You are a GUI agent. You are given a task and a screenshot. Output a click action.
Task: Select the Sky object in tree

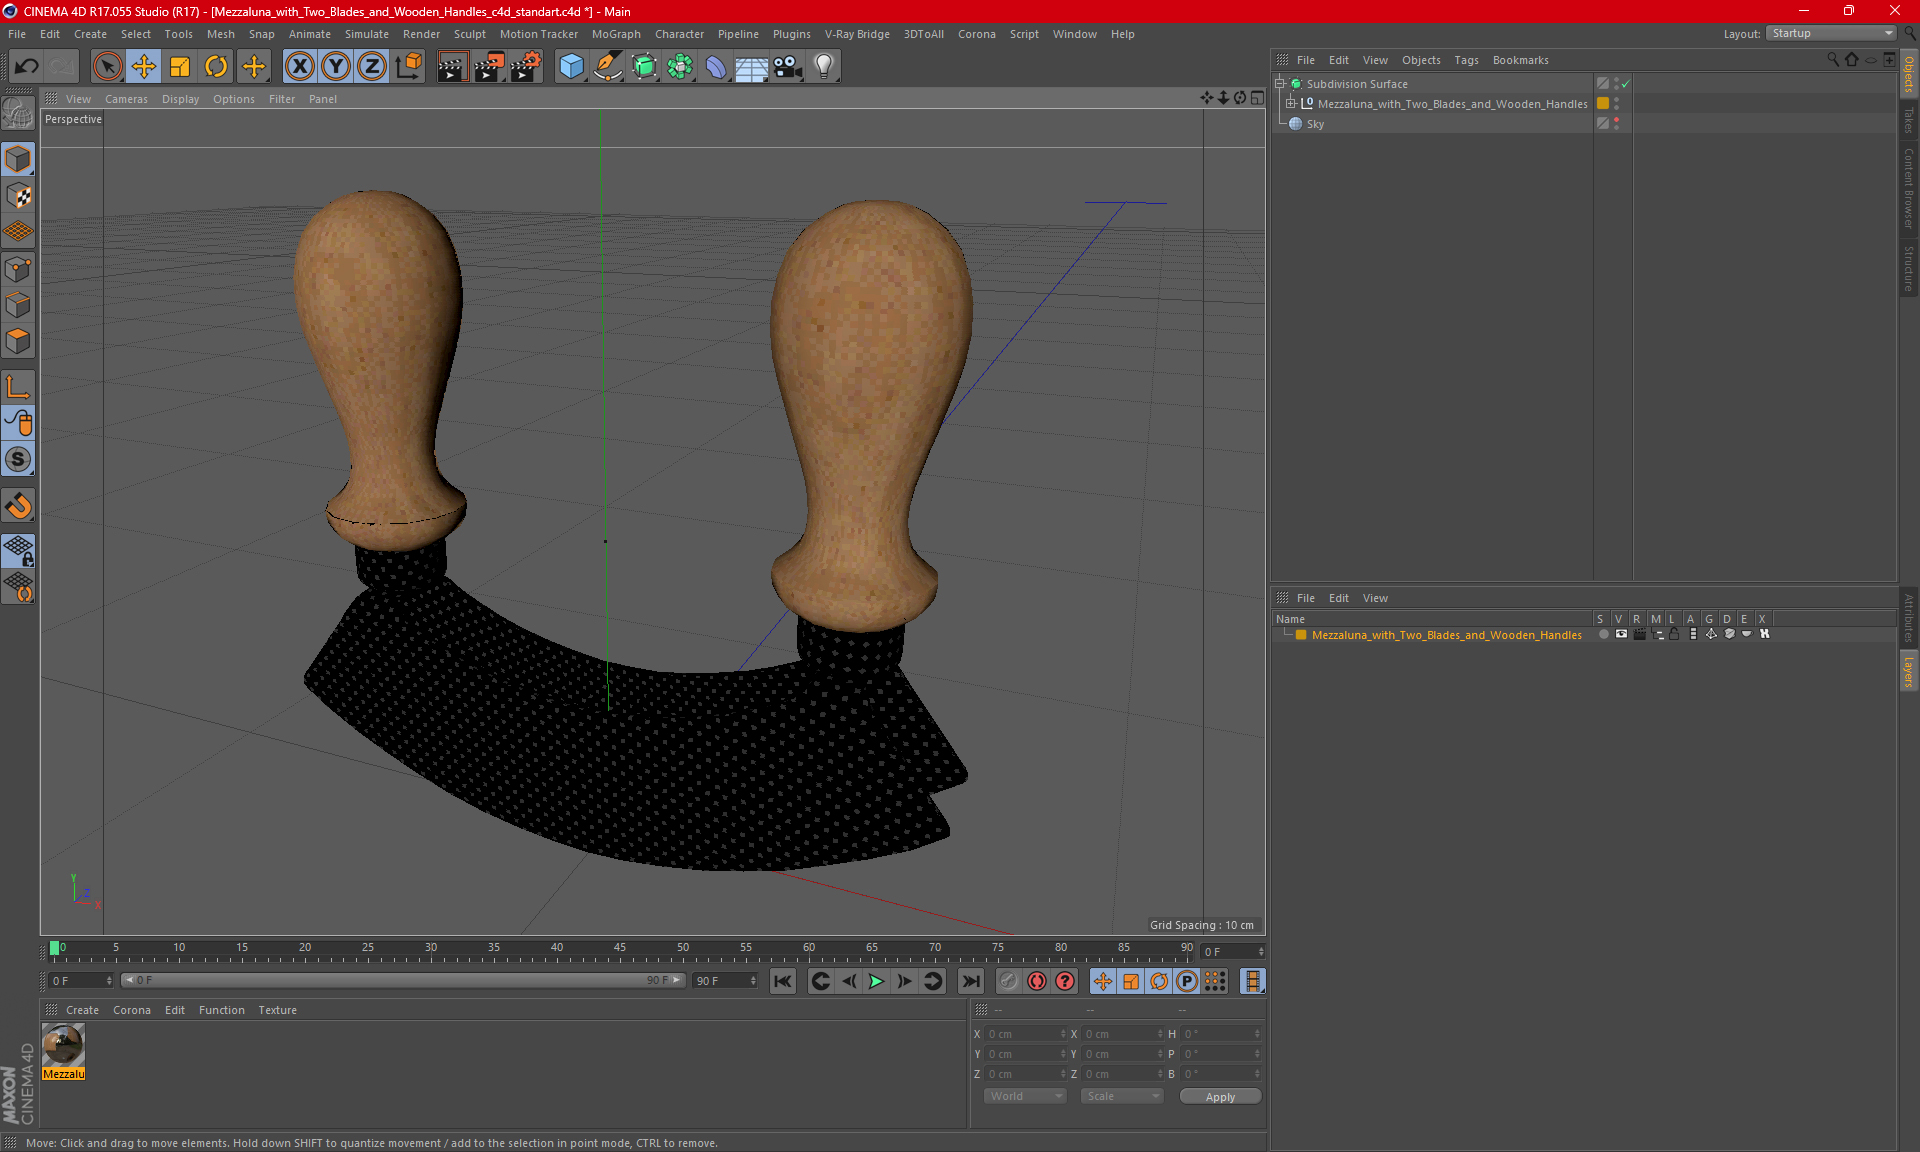tap(1315, 124)
